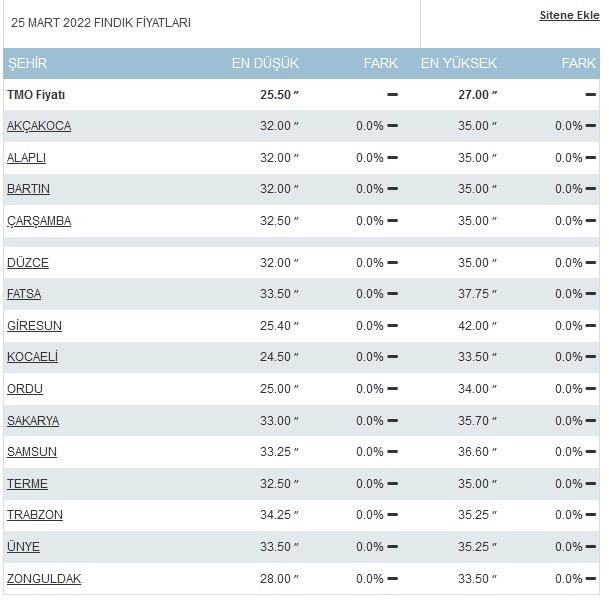The width and height of the screenshot is (609, 607).
Task: Click the EN DÜŞÜK column header
Action: [265, 63]
